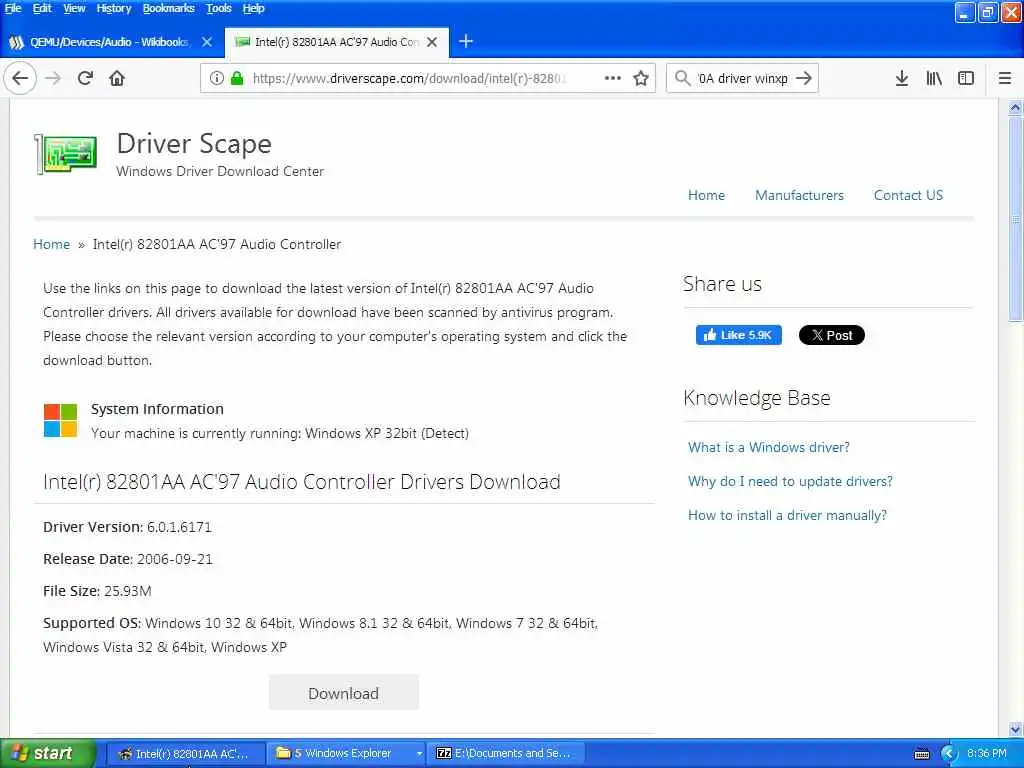The height and width of the screenshot is (768, 1024).
Task: Click the vertical scrollbar thumb
Action: click(x=1015, y=219)
